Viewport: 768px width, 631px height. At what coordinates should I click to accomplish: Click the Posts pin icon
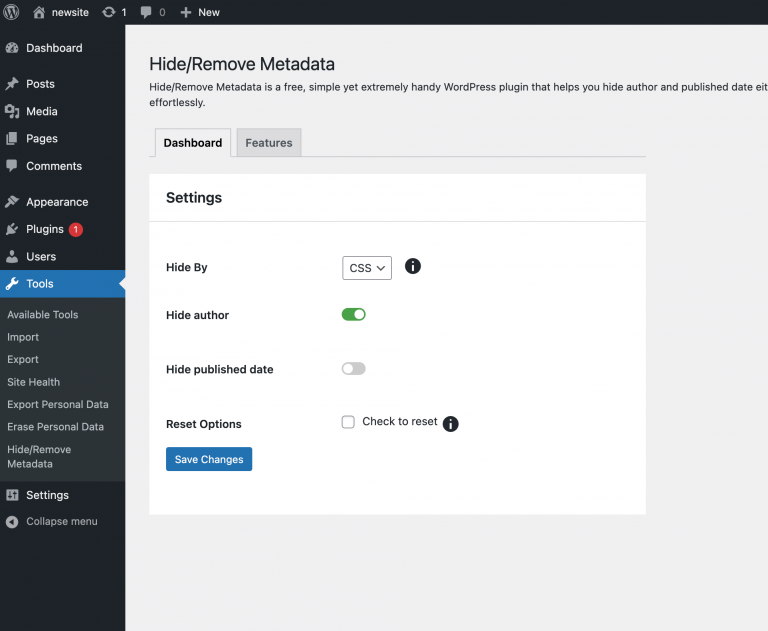[x=12, y=84]
